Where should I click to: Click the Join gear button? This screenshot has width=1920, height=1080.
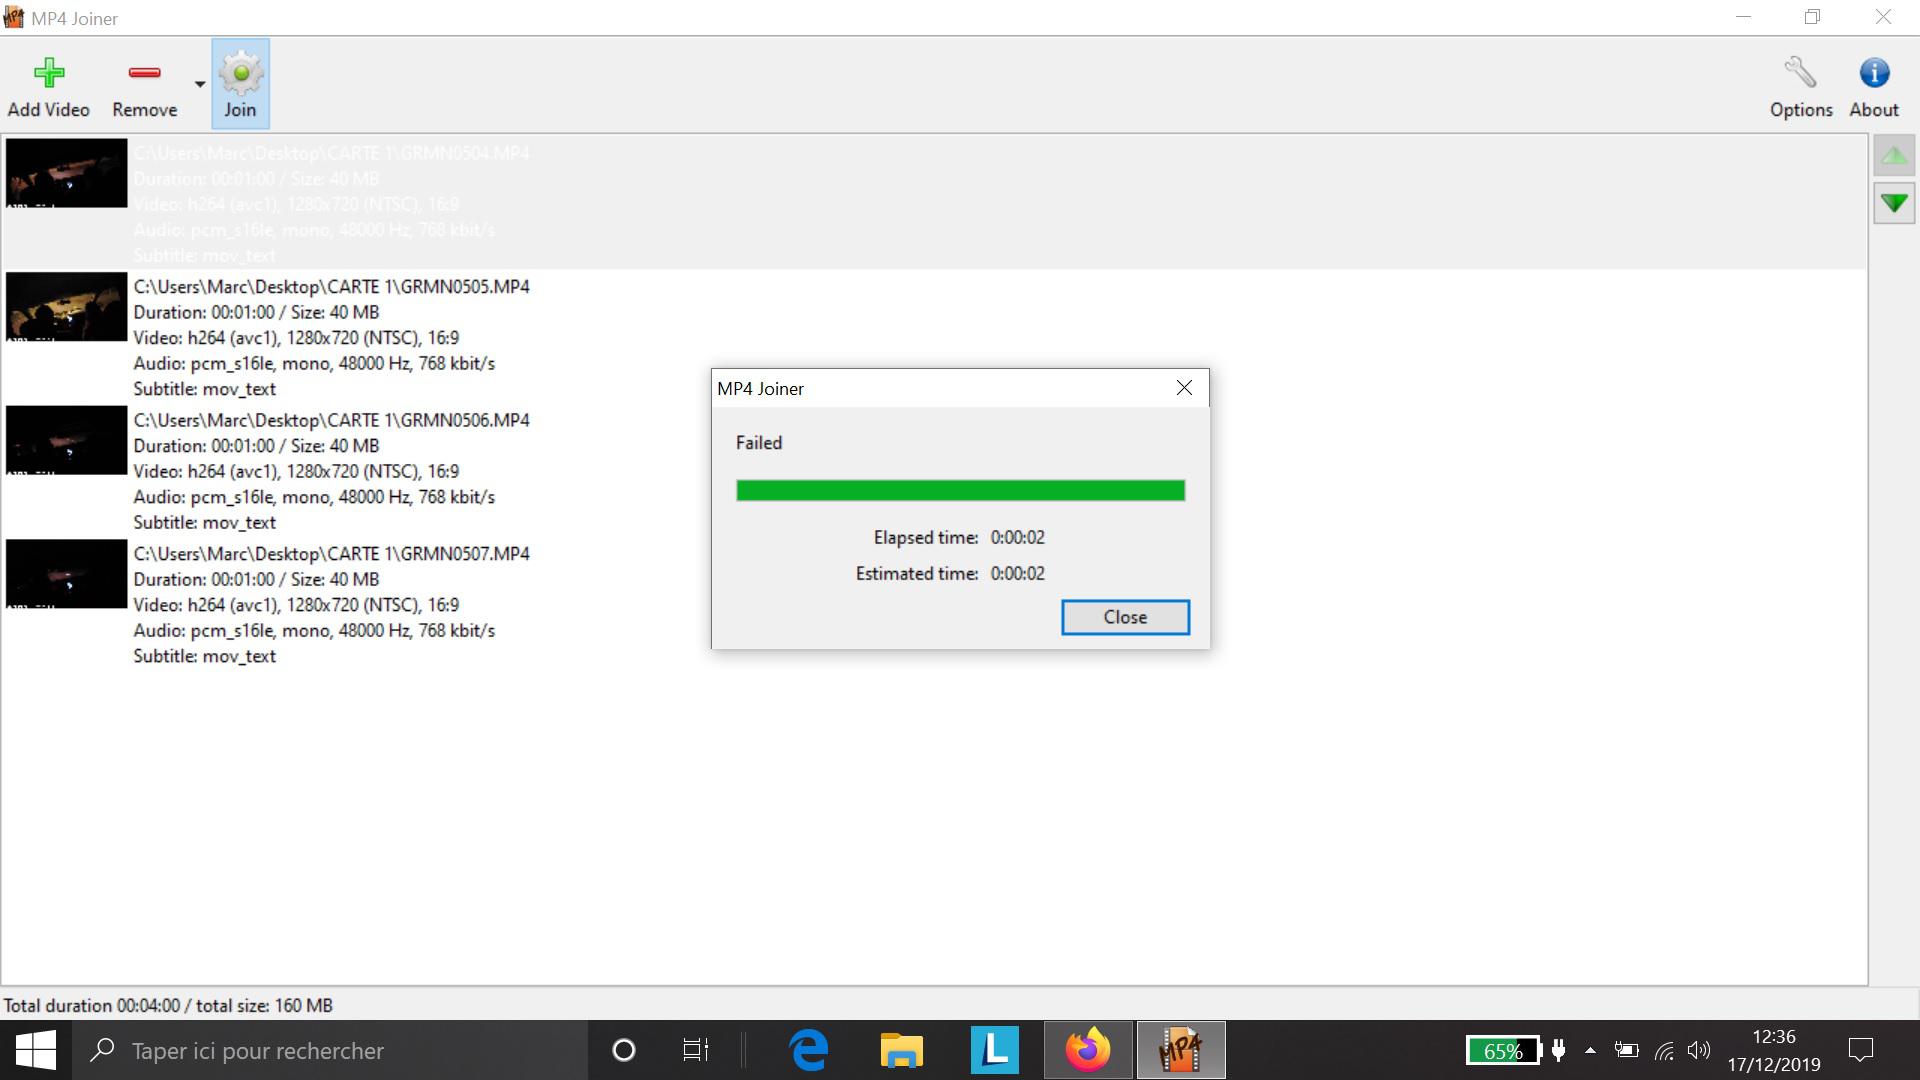[x=240, y=84]
